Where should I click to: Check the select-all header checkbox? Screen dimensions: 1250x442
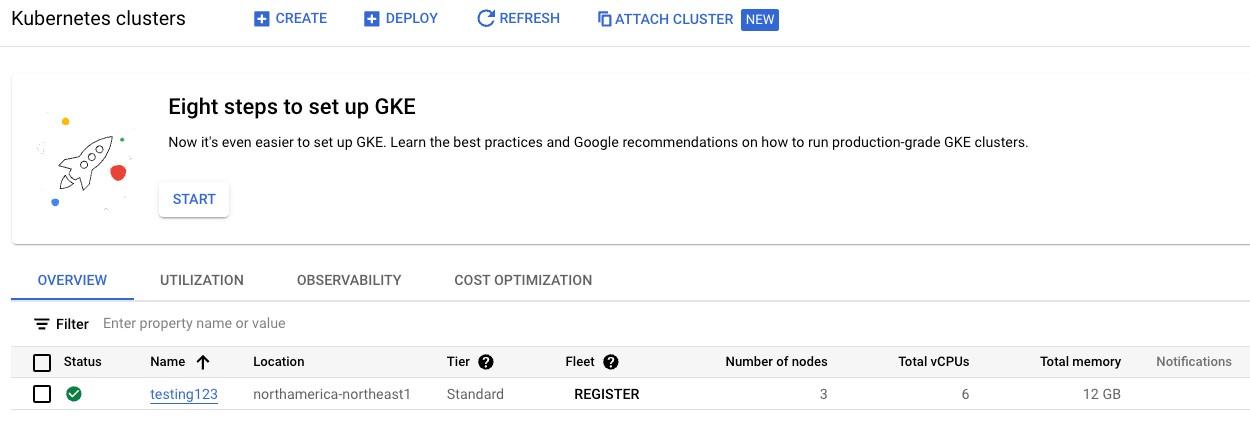42,362
